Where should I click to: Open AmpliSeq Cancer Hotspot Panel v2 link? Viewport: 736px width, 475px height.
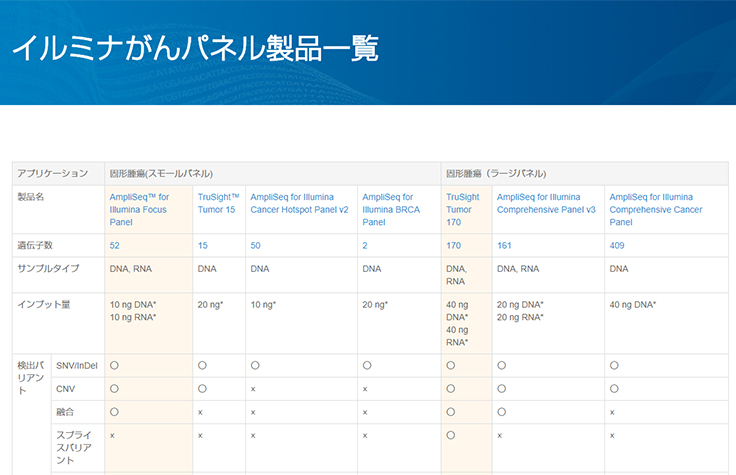pos(299,203)
